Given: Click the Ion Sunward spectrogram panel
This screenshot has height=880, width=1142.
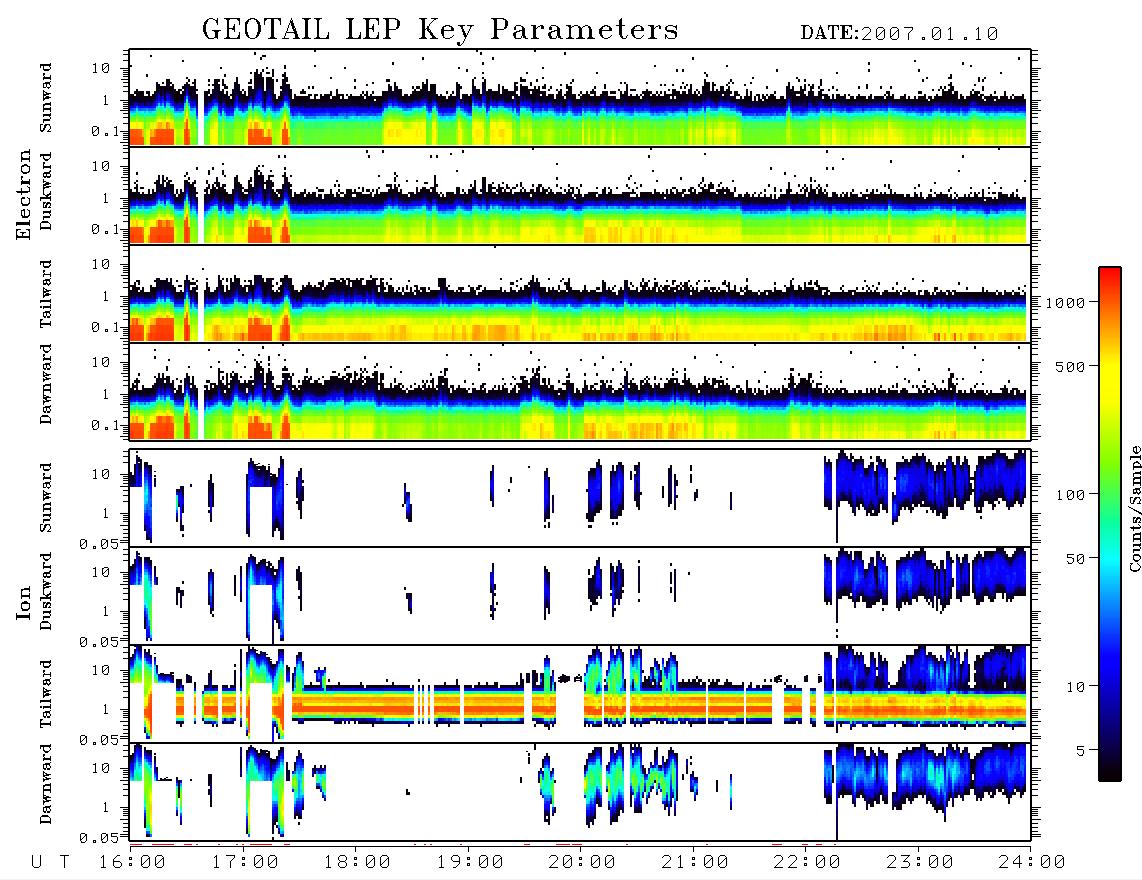Looking at the screenshot, I should pyautogui.click(x=580, y=498).
